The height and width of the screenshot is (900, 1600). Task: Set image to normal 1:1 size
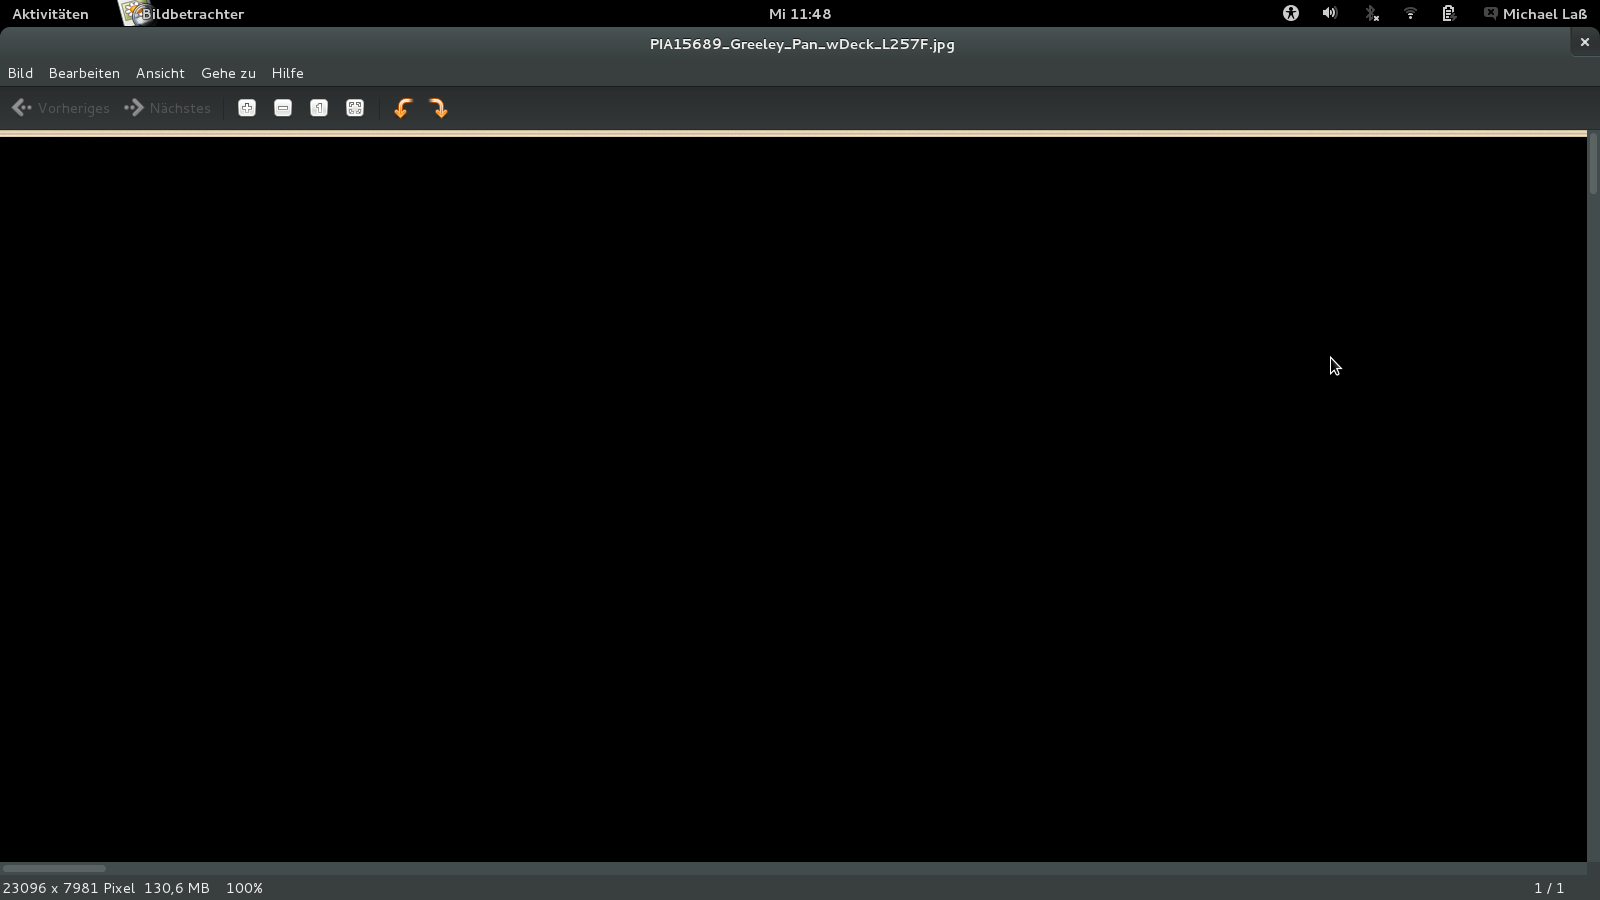tap(319, 108)
